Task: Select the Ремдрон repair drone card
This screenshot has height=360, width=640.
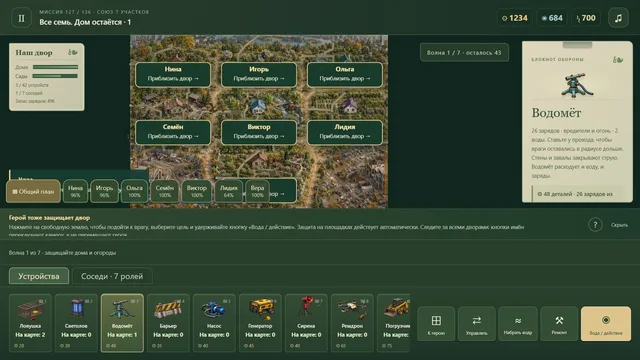Action: [x=352, y=322]
